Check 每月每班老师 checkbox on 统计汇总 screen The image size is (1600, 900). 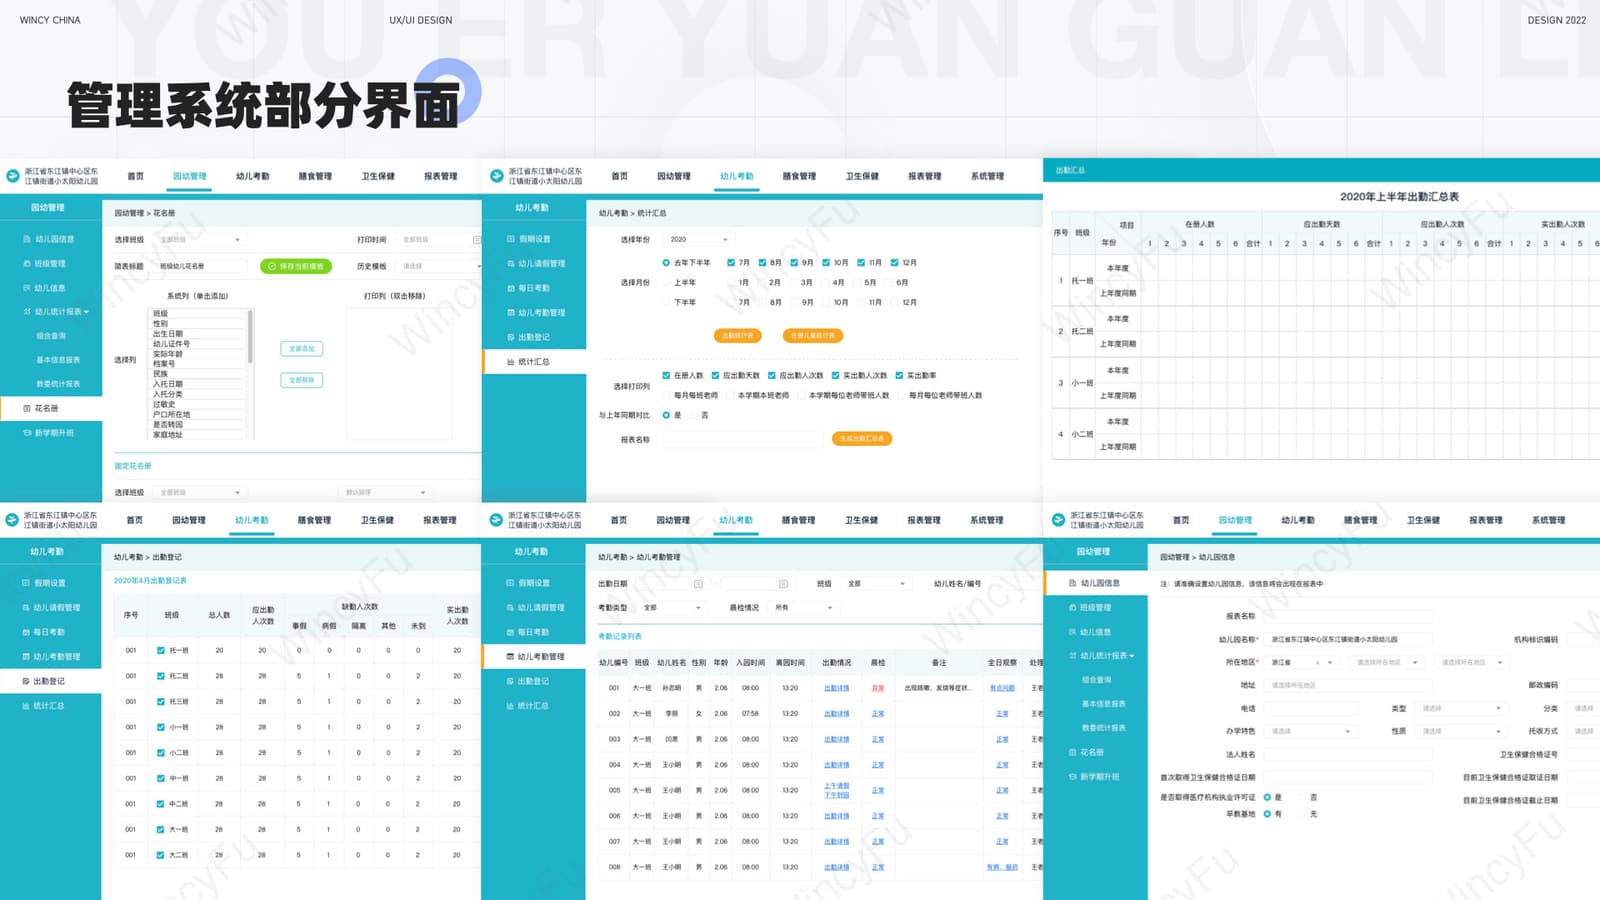tap(666, 396)
